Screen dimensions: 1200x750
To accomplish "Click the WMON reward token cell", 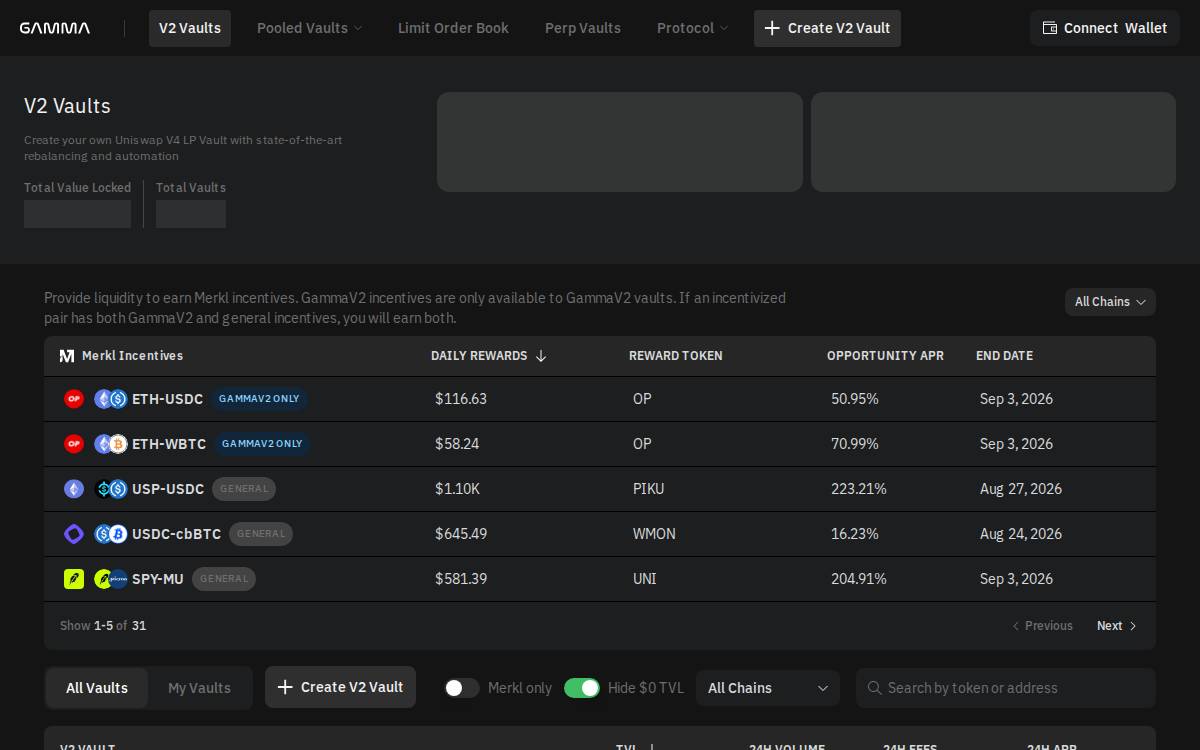I will click(x=654, y=534).
